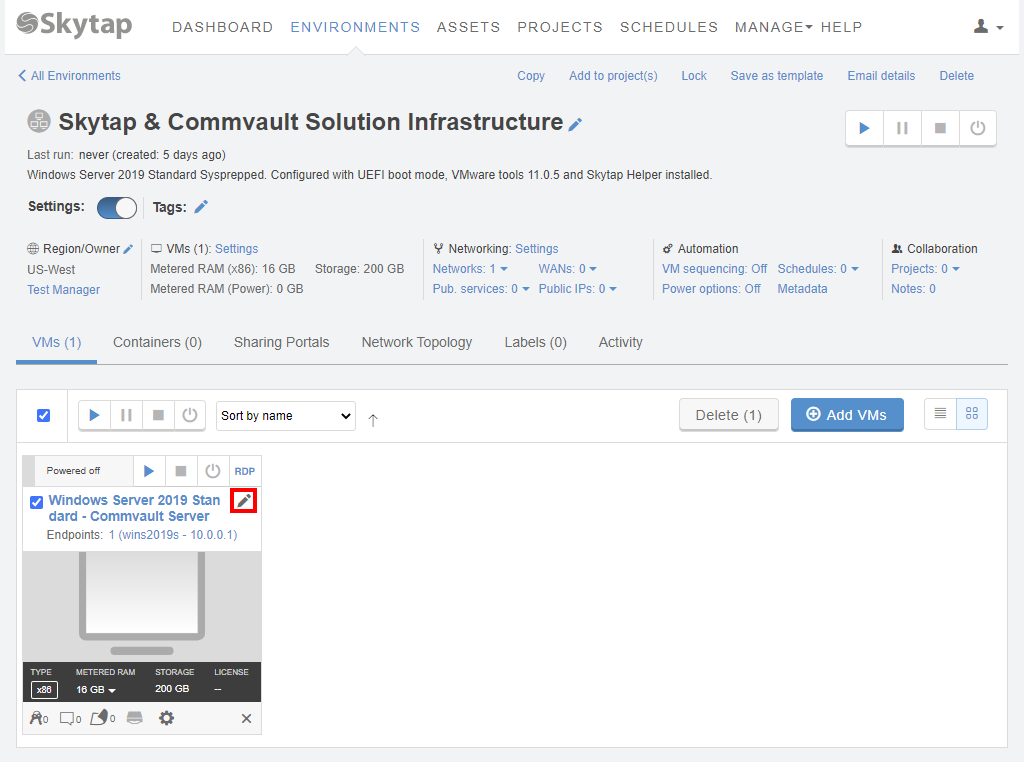Screen dimensions: 1024x762
Task: Open RDP connection for the VM
Action: click(245, 471)
